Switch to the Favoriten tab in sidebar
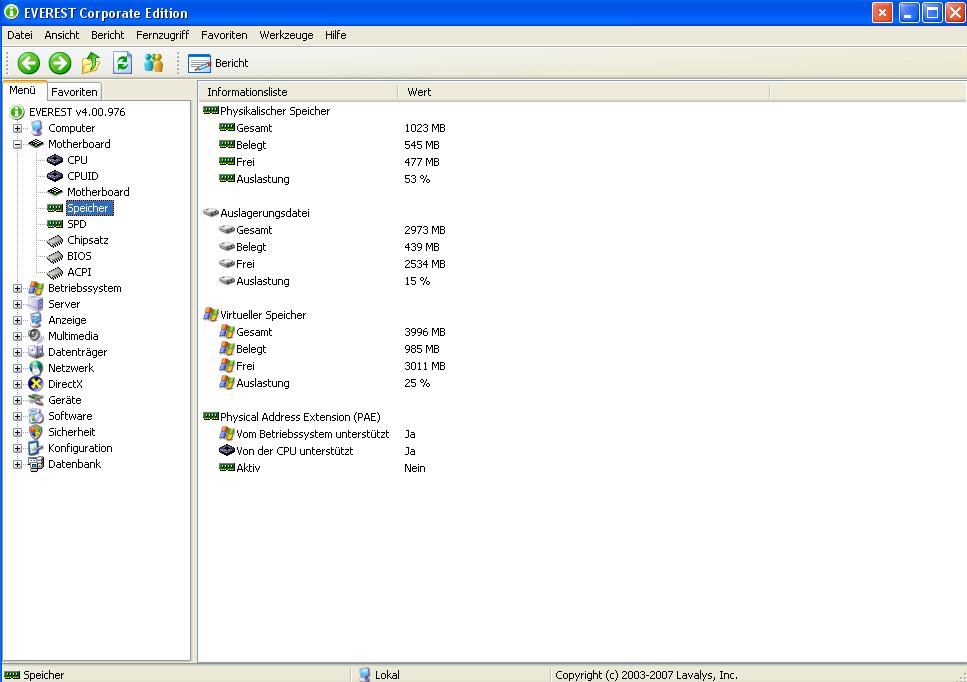This screenshot has width=967, height=682. (74, 92)
